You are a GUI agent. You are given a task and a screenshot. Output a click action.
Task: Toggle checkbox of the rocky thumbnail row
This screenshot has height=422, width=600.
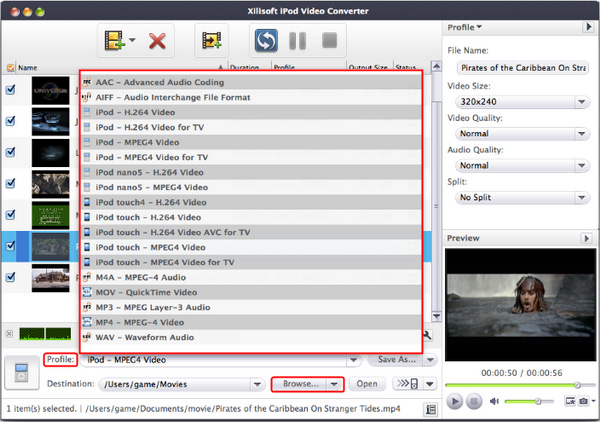11,183
